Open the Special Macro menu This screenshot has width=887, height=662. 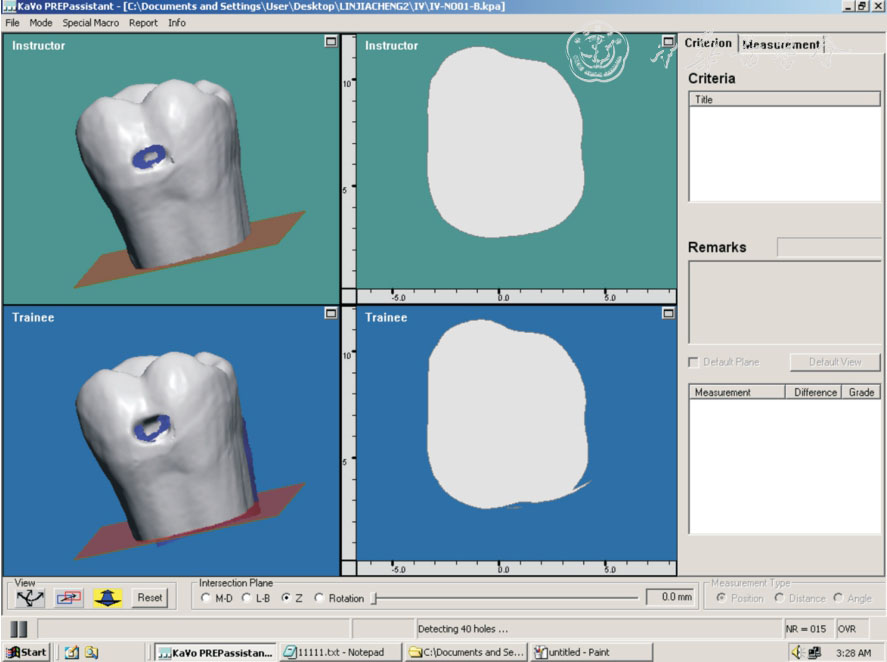pos(90,22)
